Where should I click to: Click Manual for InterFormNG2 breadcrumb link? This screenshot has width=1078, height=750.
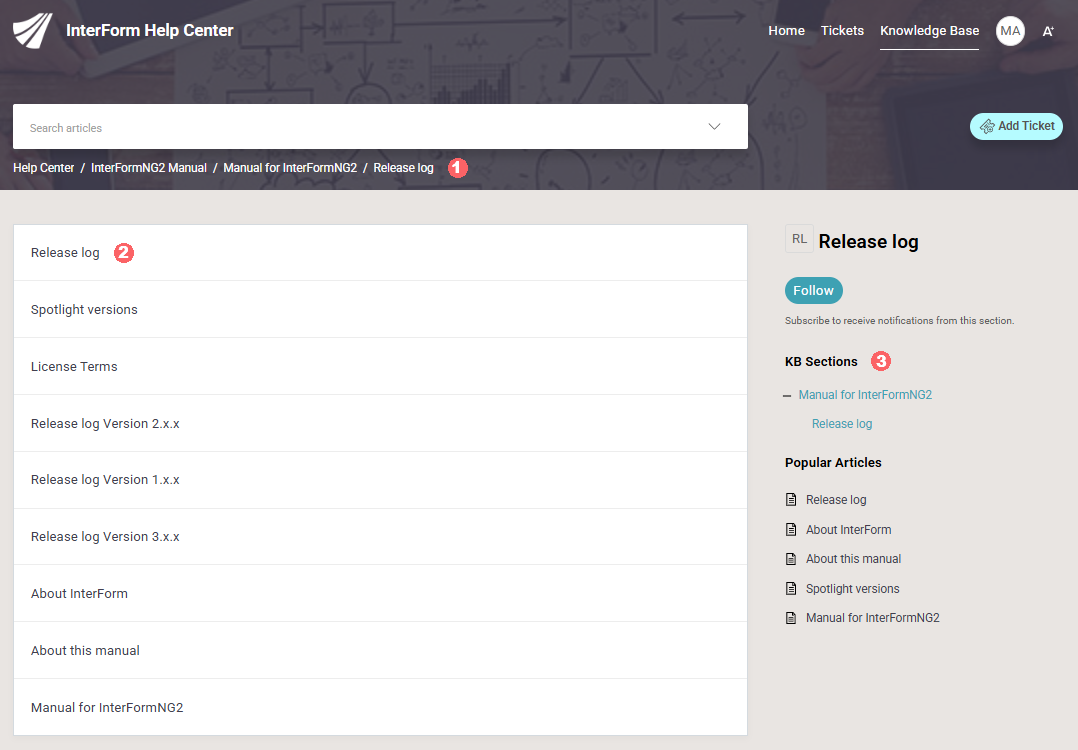click(x=290, y=168)
